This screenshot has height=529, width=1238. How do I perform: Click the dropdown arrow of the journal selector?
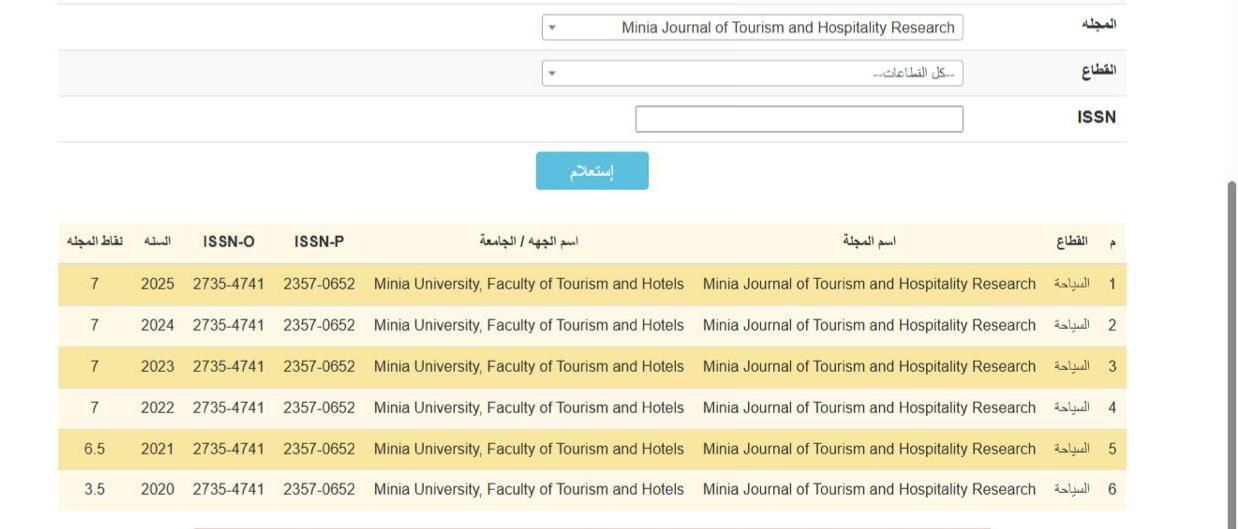point(552,28)
